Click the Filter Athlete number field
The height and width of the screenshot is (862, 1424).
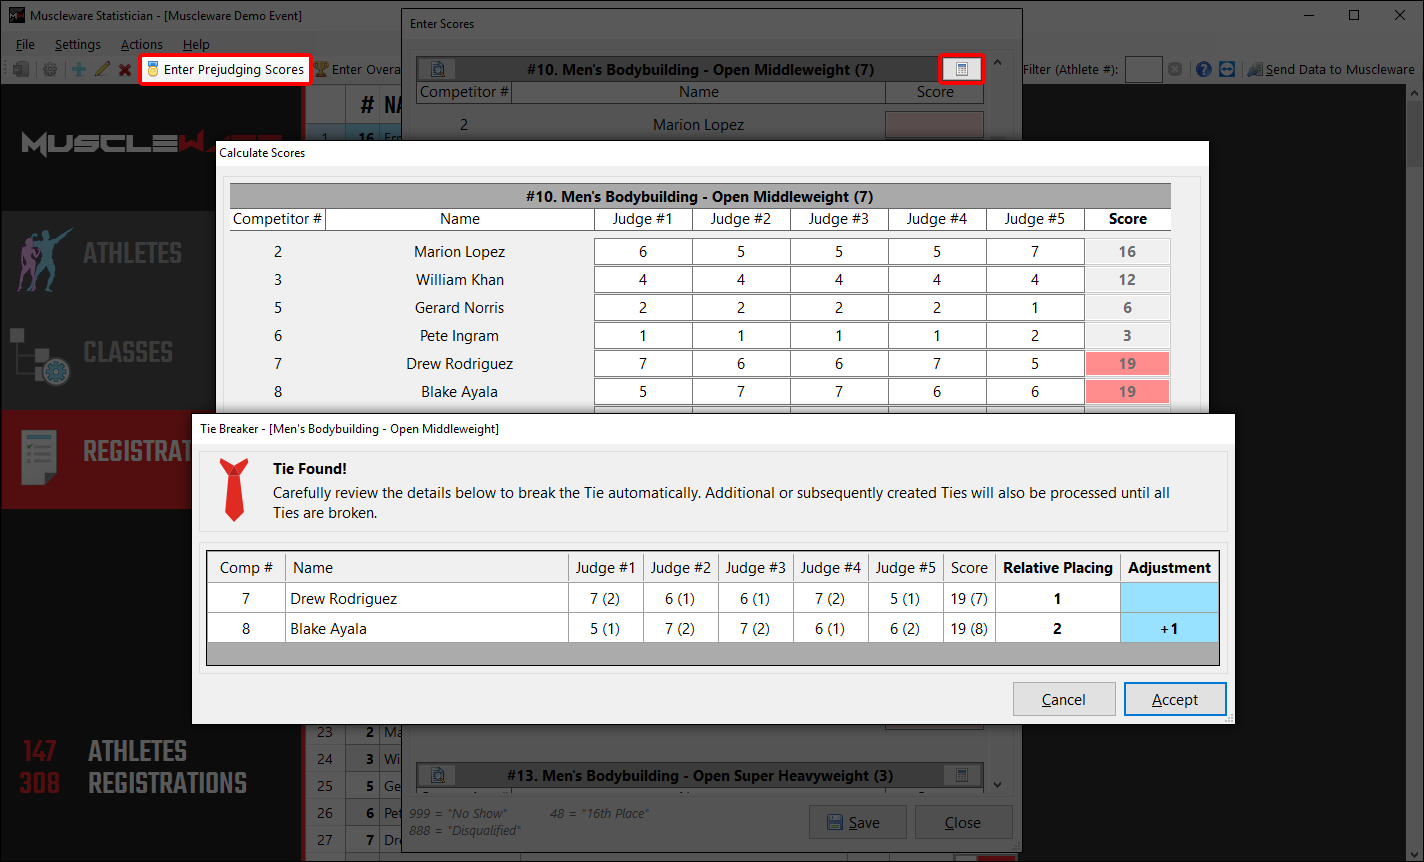tap(1143, 70)
